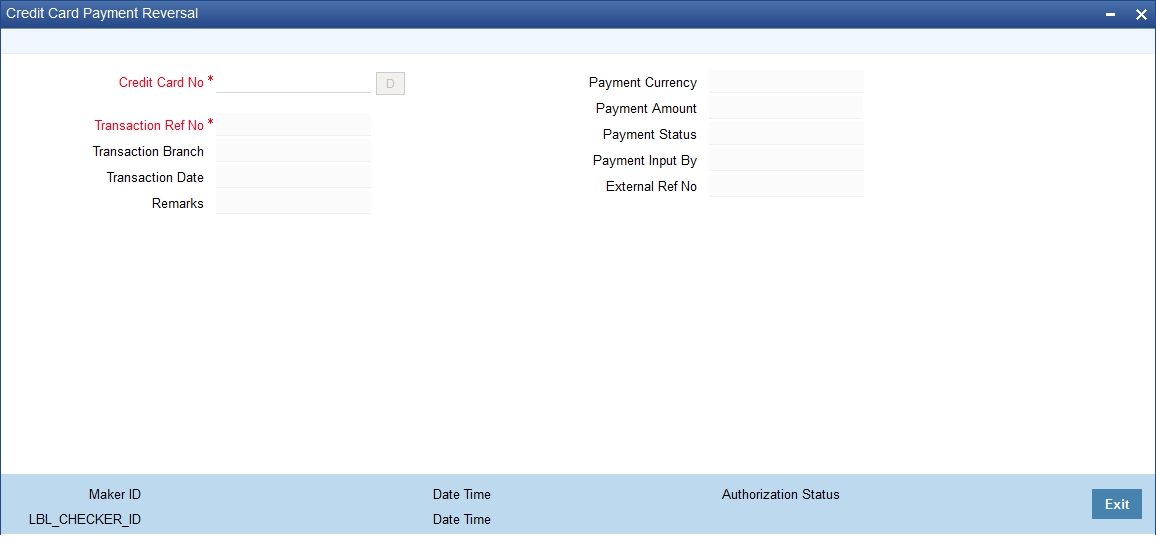This screenshot has height=541, width=1156.
Task: Click the External Ref No field
Action: 786,186
